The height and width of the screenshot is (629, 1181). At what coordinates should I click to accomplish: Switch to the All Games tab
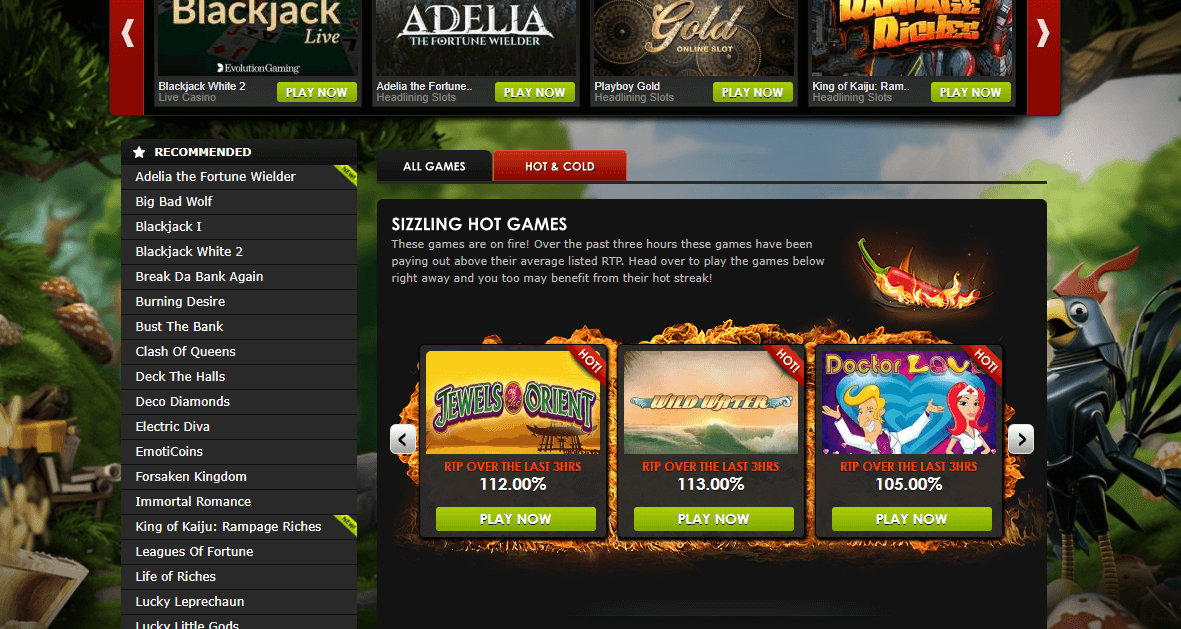(x=434, y=166)
